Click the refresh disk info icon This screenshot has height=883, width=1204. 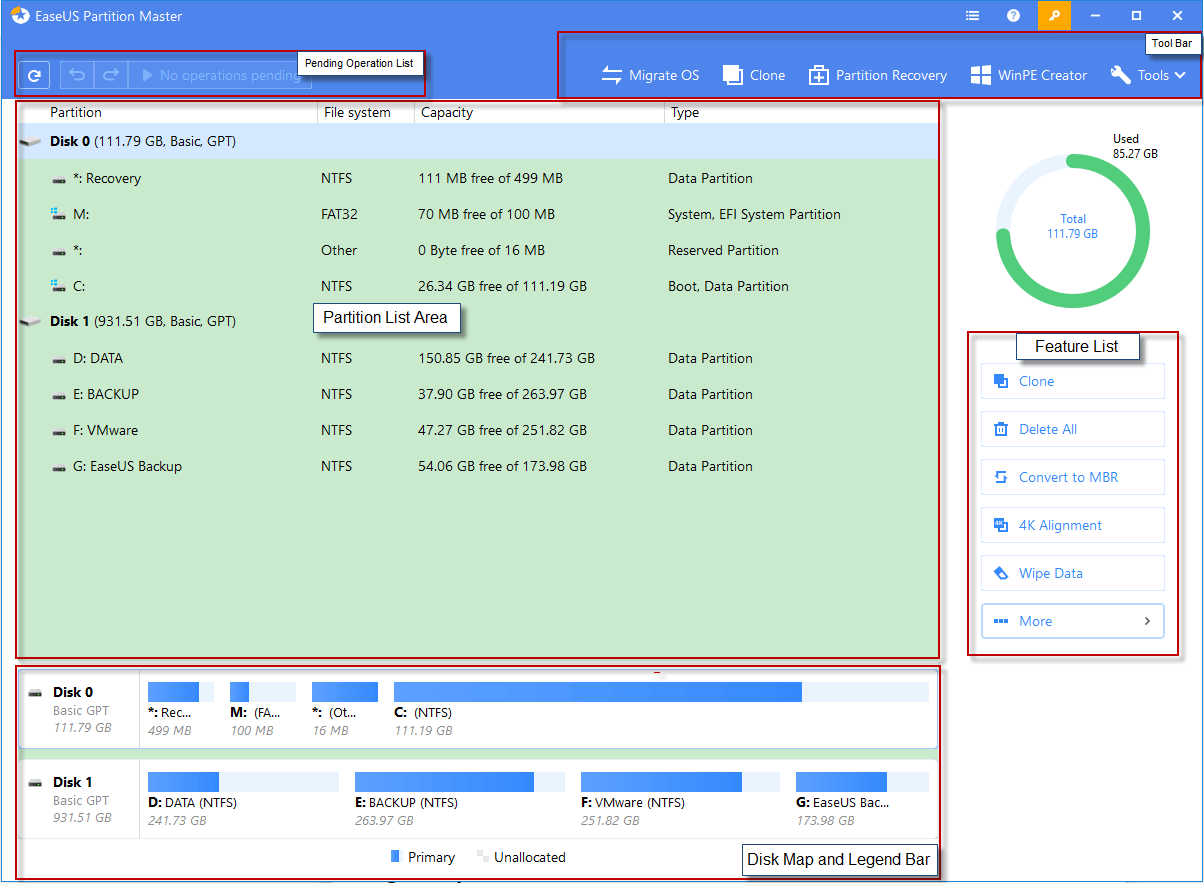click(x=34, y=75)
